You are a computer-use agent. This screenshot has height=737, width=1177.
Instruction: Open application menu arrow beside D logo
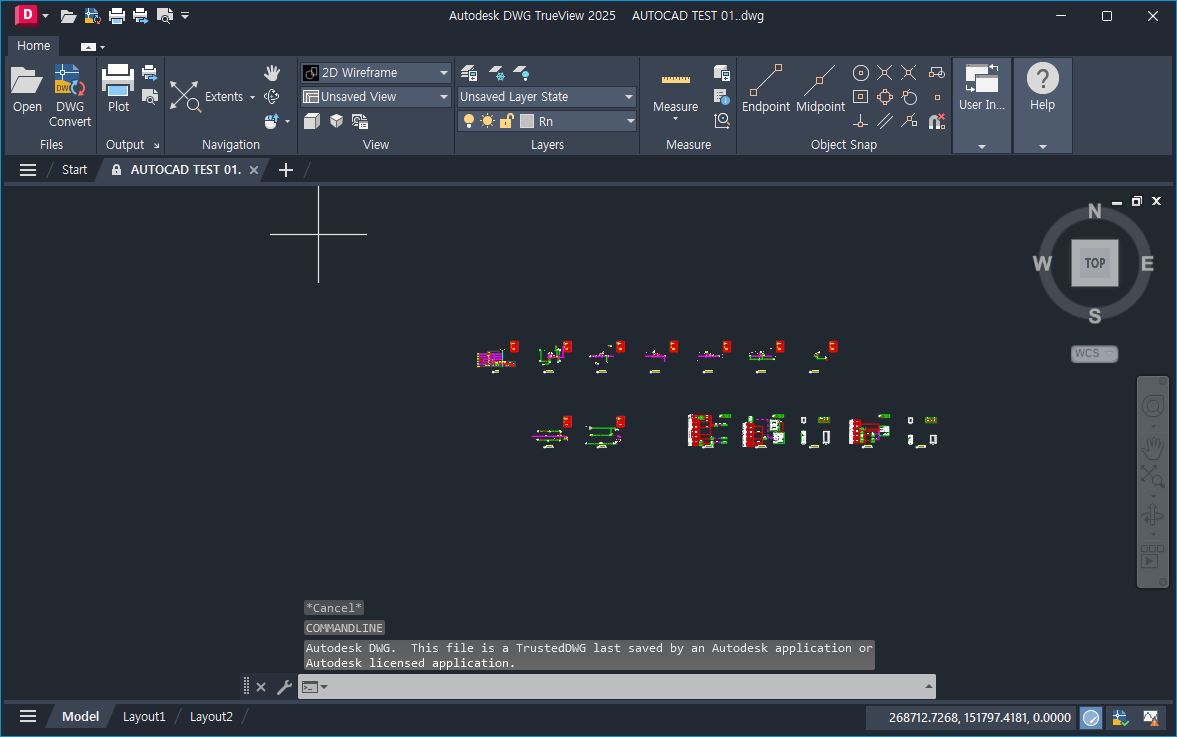(x=45, y=16)
